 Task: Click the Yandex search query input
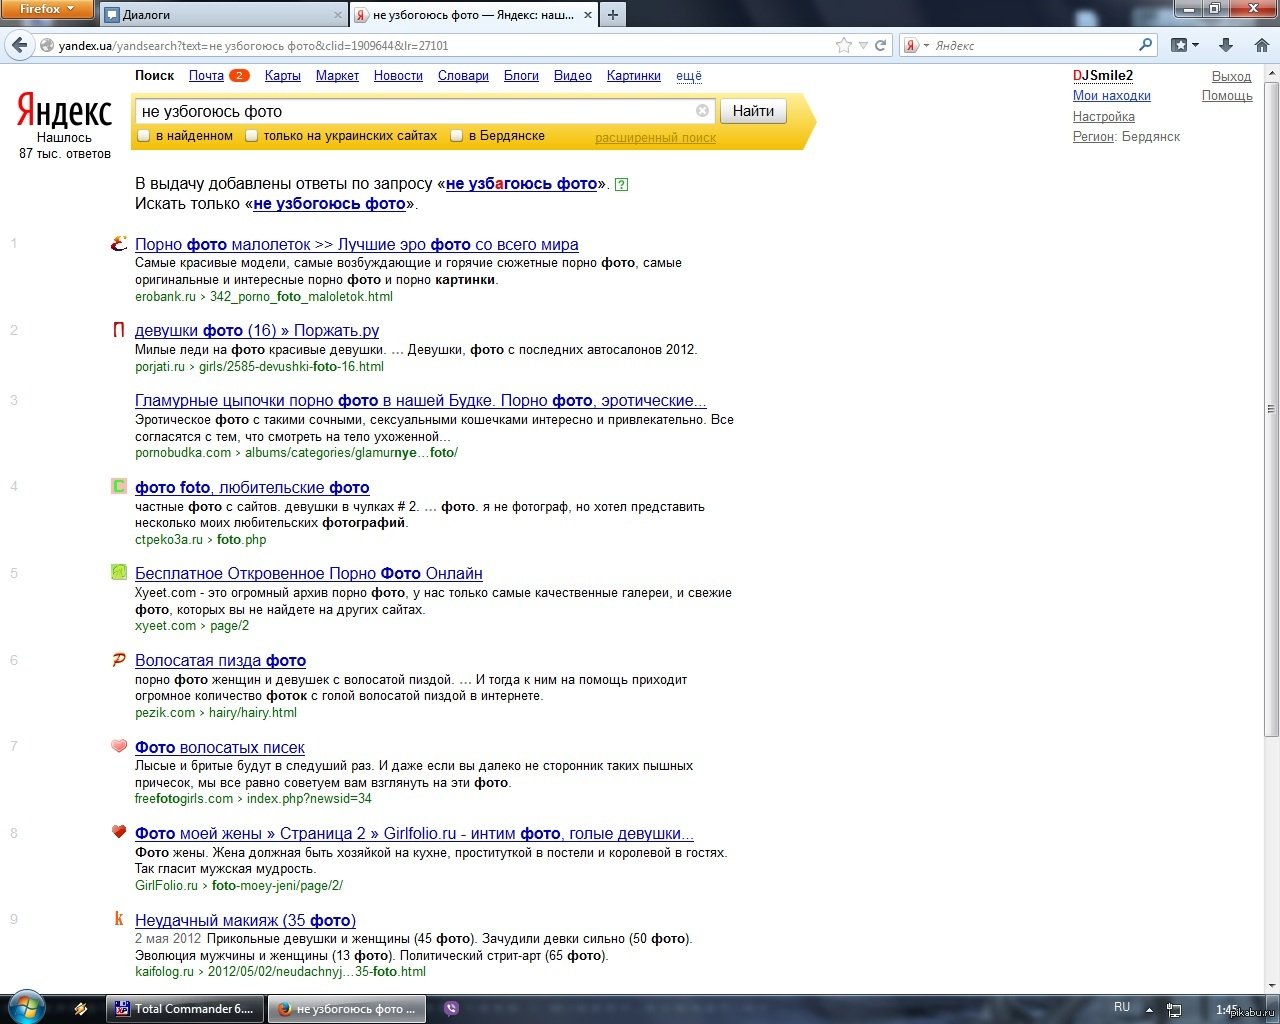[x=415, y=111]
